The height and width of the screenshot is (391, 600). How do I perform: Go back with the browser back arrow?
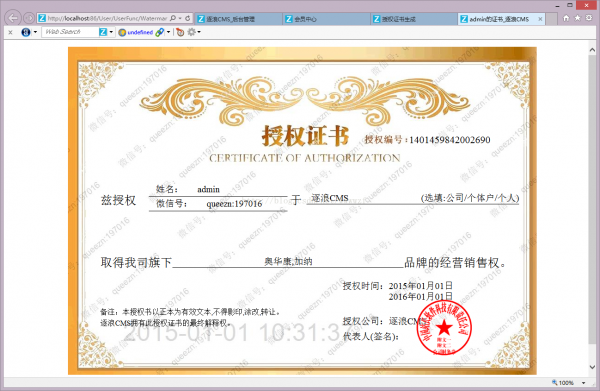coord(13,18)
